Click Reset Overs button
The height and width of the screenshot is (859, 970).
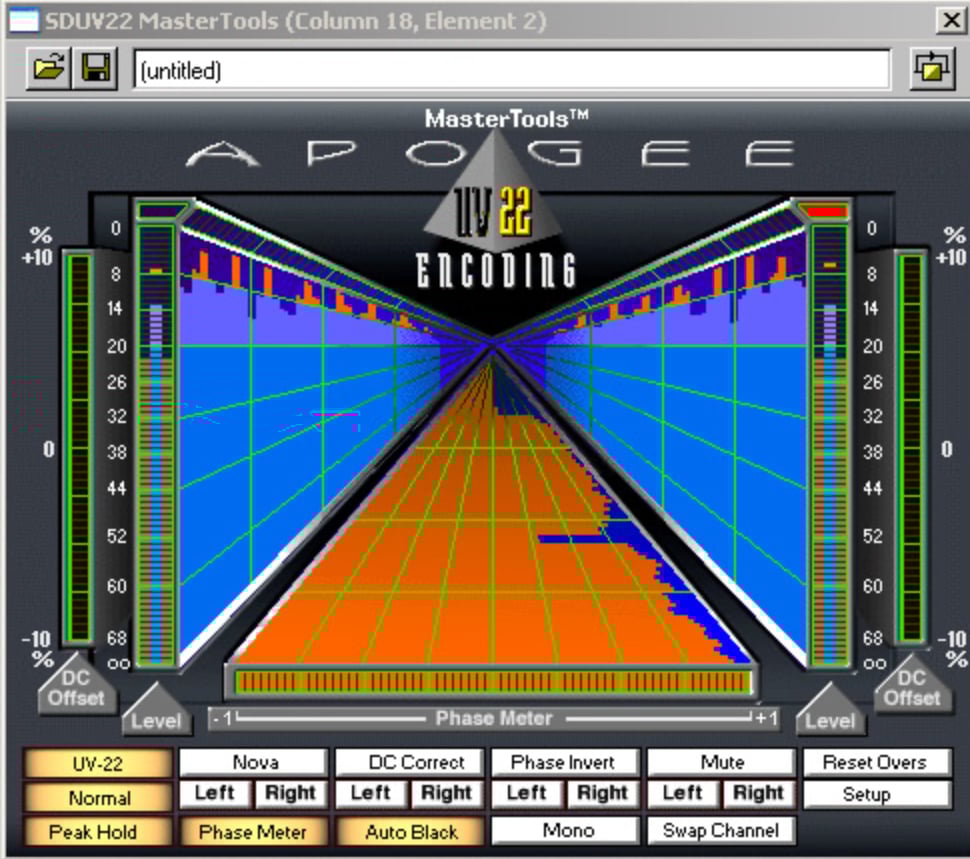pos(877,762)
